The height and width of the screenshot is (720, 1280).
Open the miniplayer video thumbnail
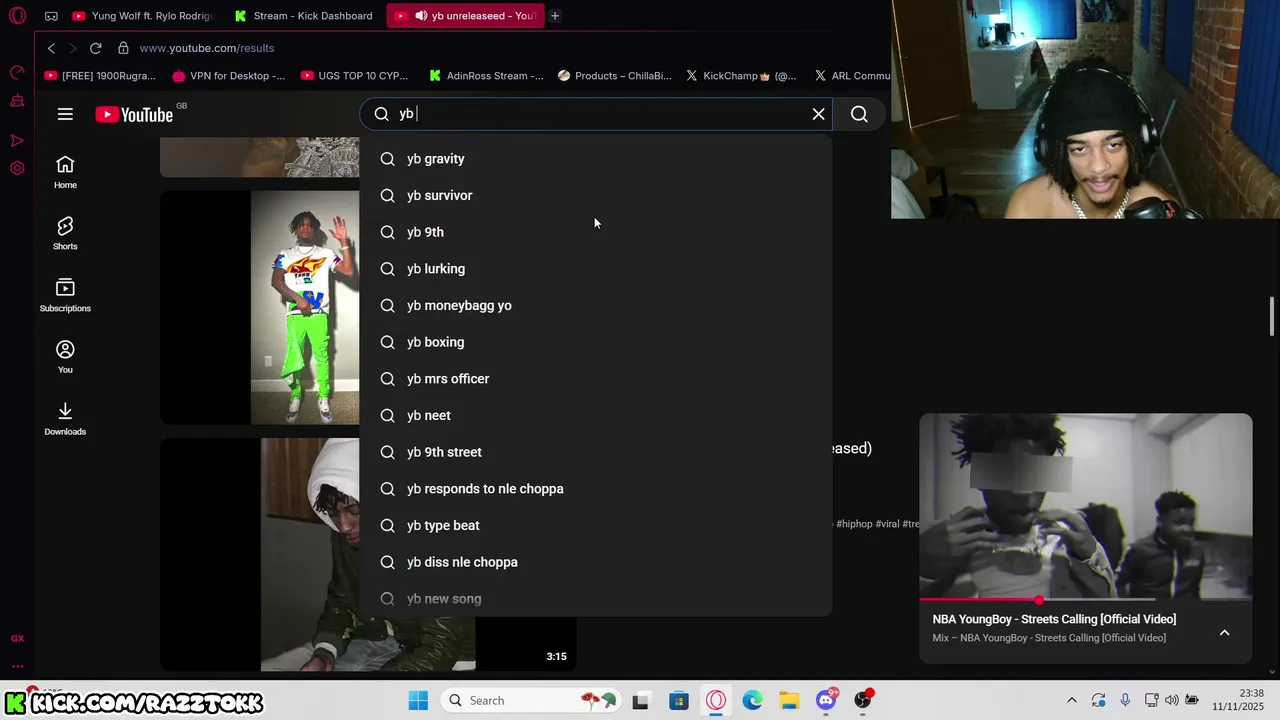(x=1085, y=506)
